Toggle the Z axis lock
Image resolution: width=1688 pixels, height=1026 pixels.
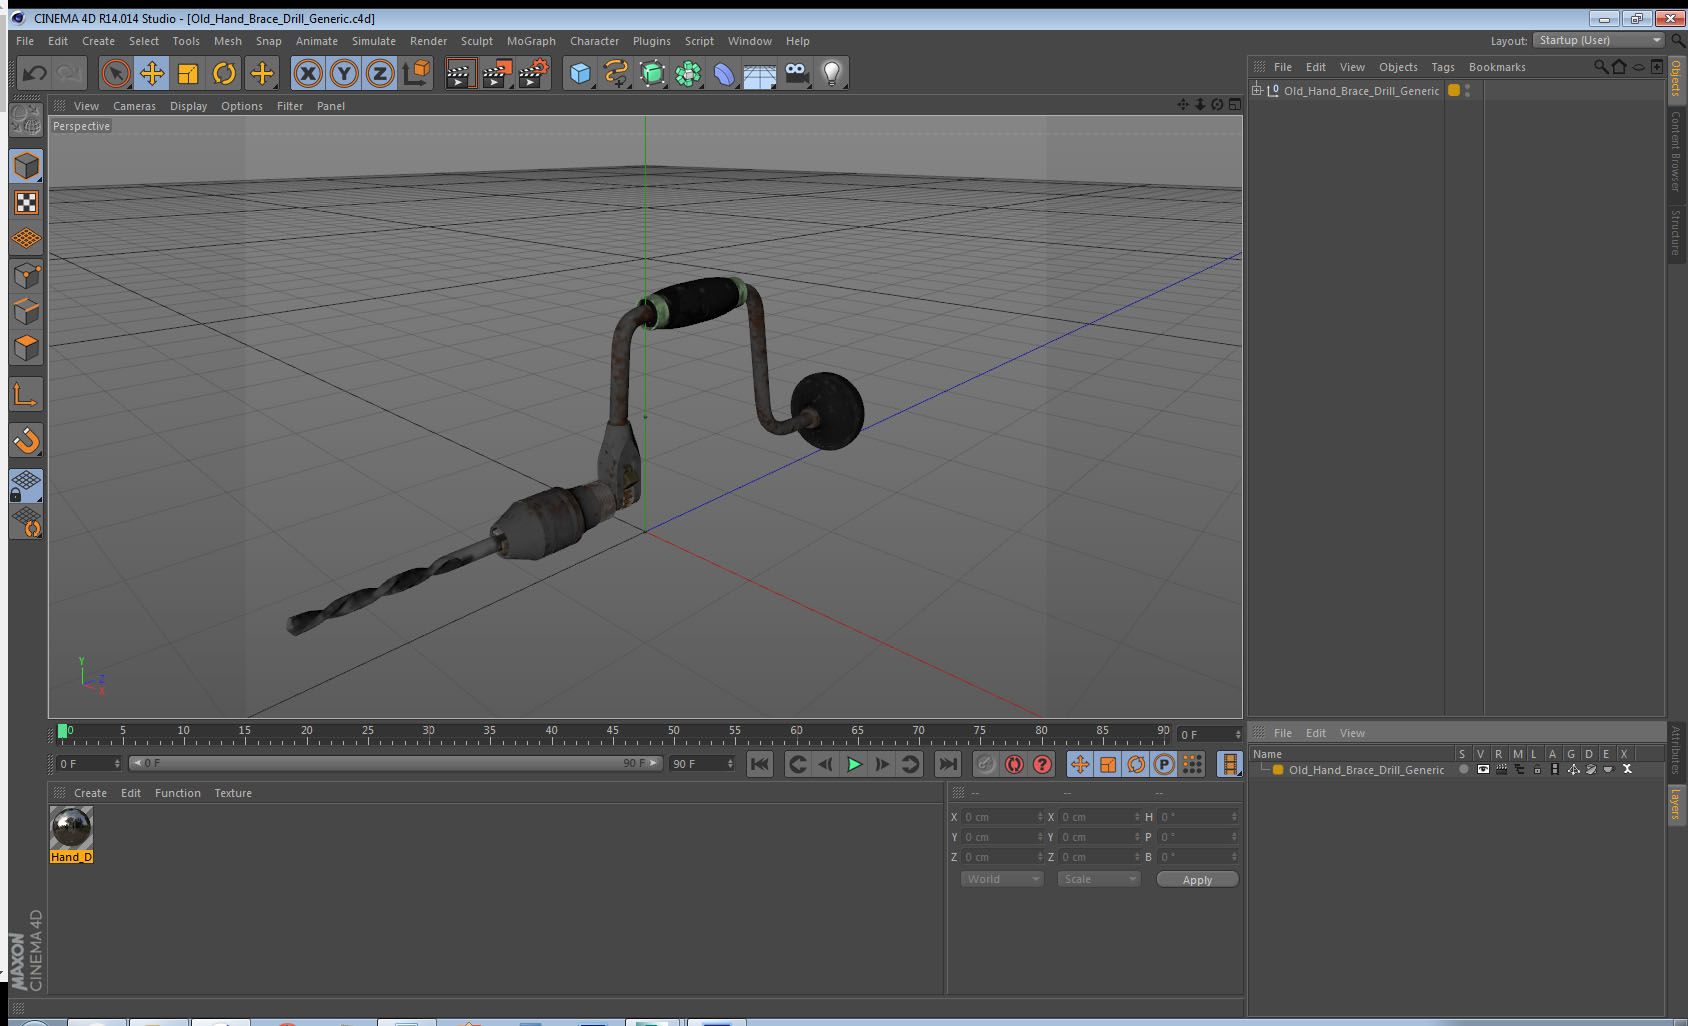[380, 73]
